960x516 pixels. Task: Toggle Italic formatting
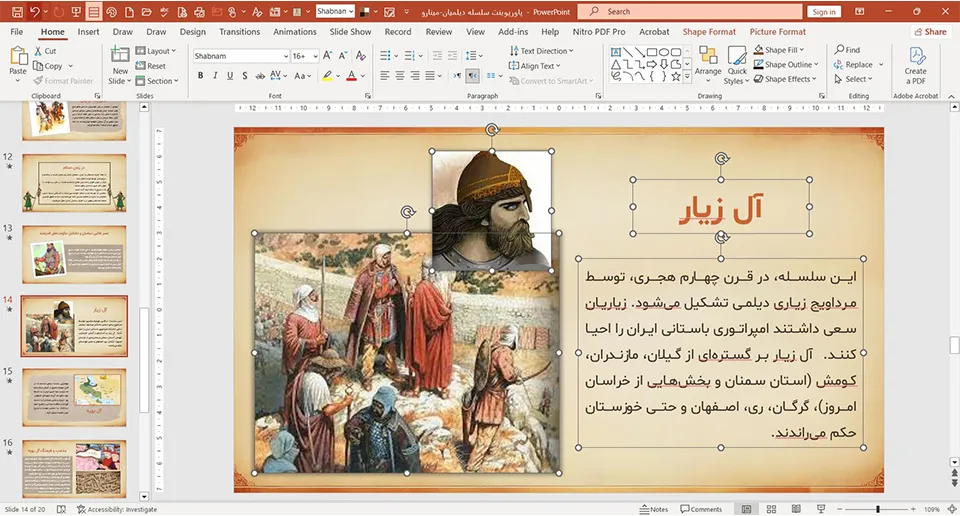click(215, 76)
